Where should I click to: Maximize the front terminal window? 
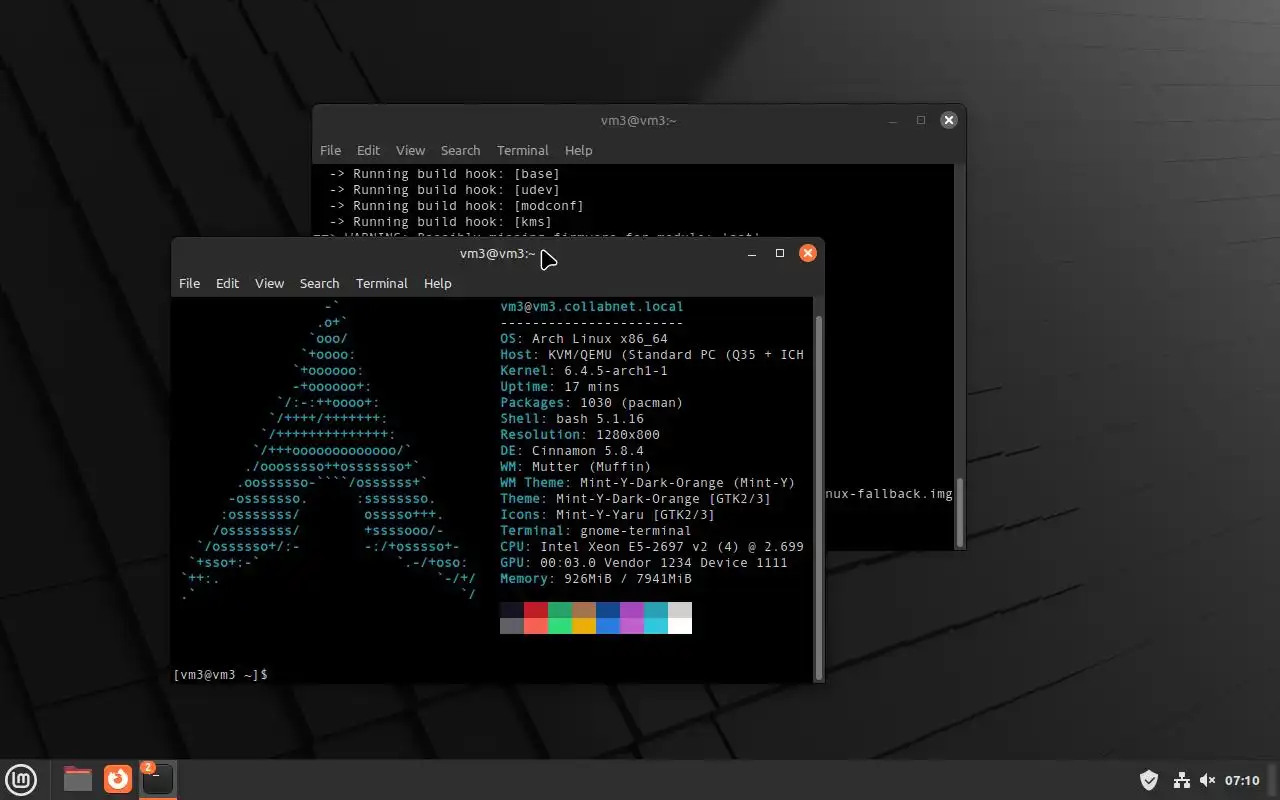780,254
